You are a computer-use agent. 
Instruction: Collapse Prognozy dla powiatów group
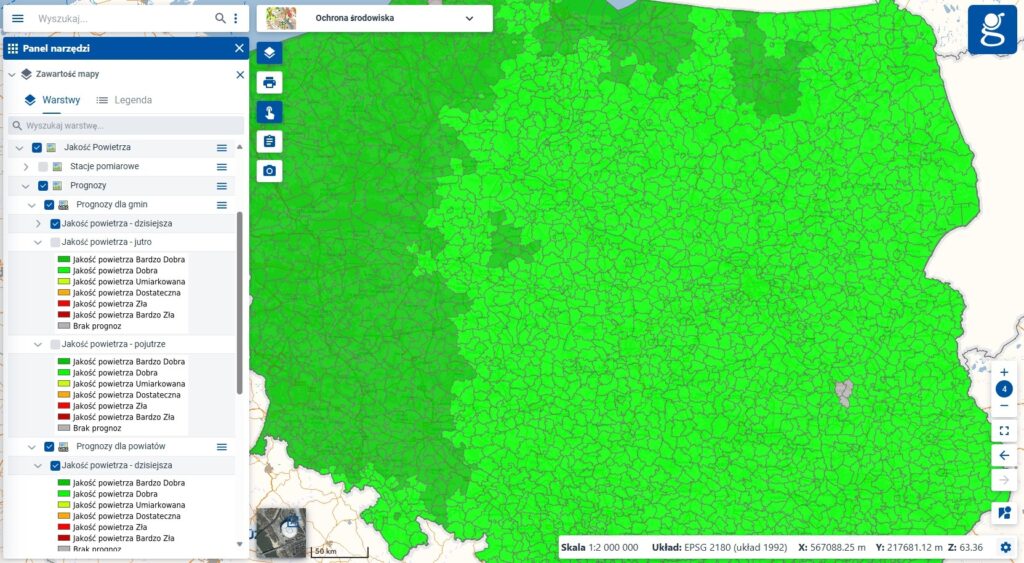(32, 447)
